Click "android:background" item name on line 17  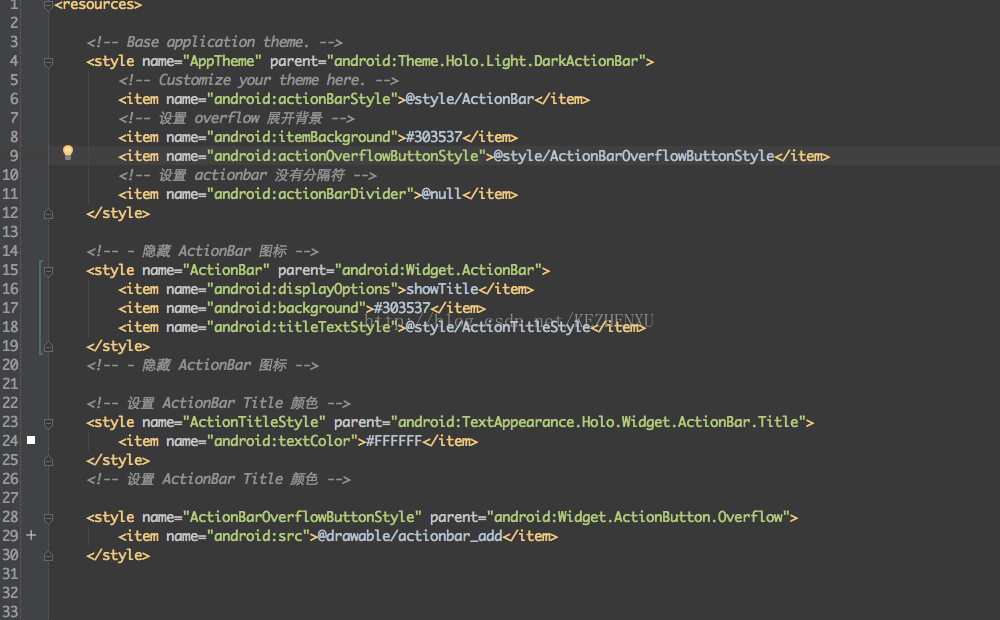click(x=286, y=308)
